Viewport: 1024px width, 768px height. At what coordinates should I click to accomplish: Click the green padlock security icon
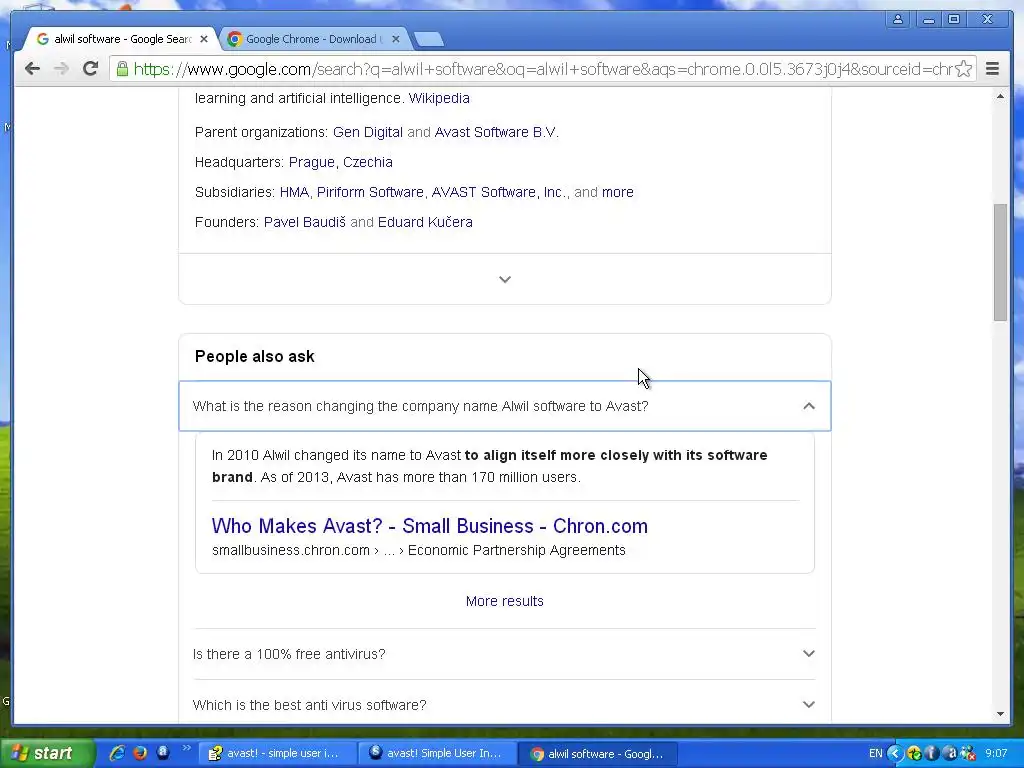122,69
